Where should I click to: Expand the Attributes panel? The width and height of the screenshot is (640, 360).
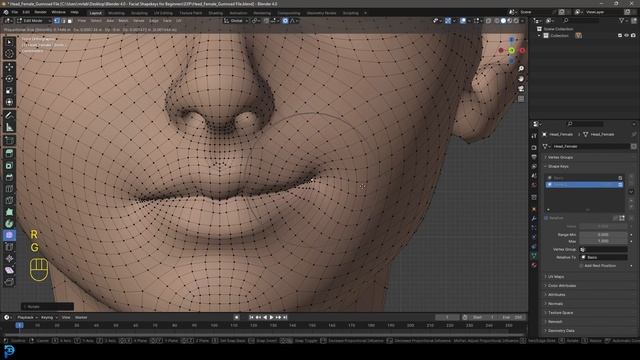pos(557,295)
